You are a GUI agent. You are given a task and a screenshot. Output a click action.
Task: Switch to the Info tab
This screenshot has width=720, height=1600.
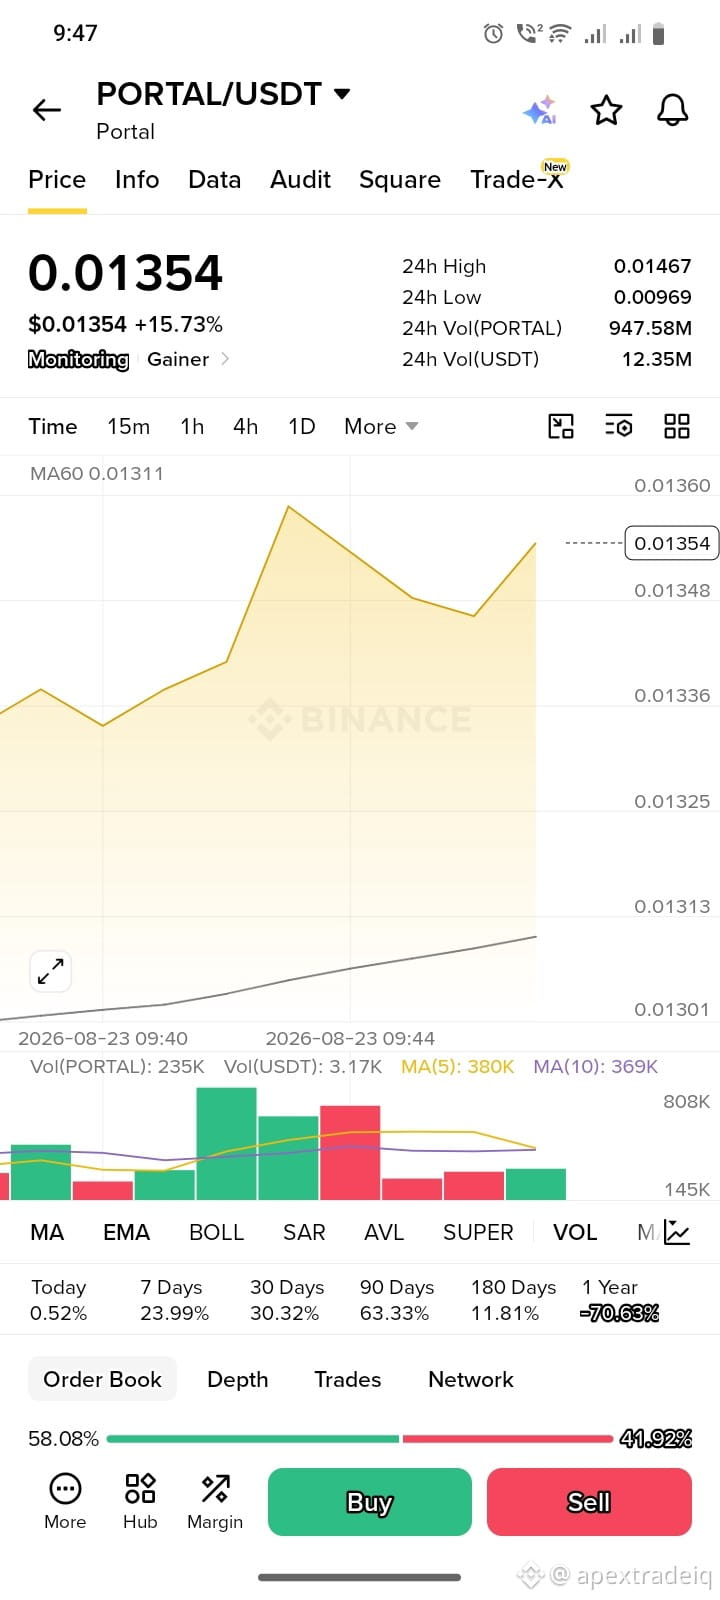[x=137, y=180]
